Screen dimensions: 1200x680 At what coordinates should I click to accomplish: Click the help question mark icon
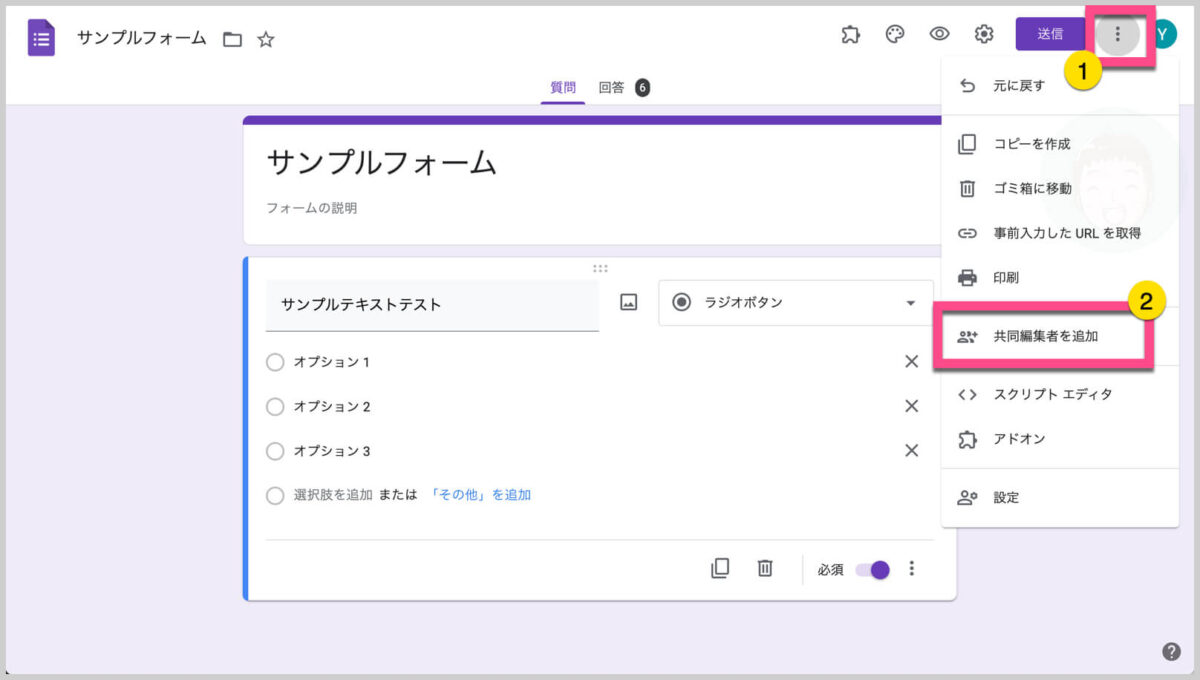coord(1172,652)
